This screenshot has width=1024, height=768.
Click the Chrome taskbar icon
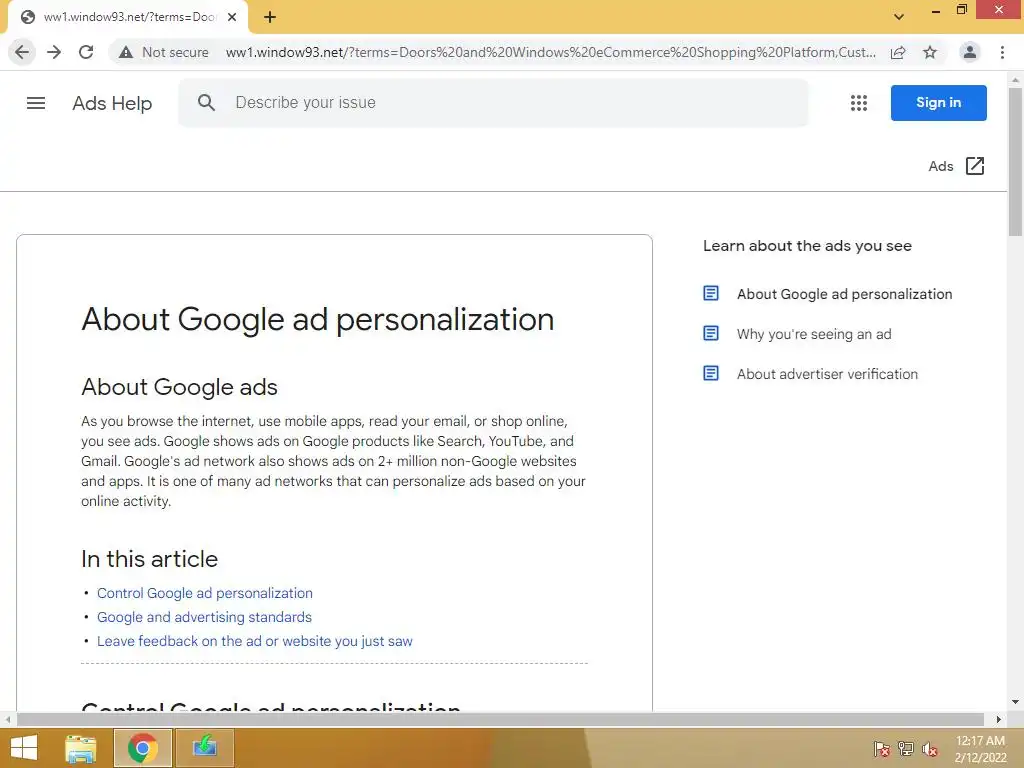click(142, 748)
